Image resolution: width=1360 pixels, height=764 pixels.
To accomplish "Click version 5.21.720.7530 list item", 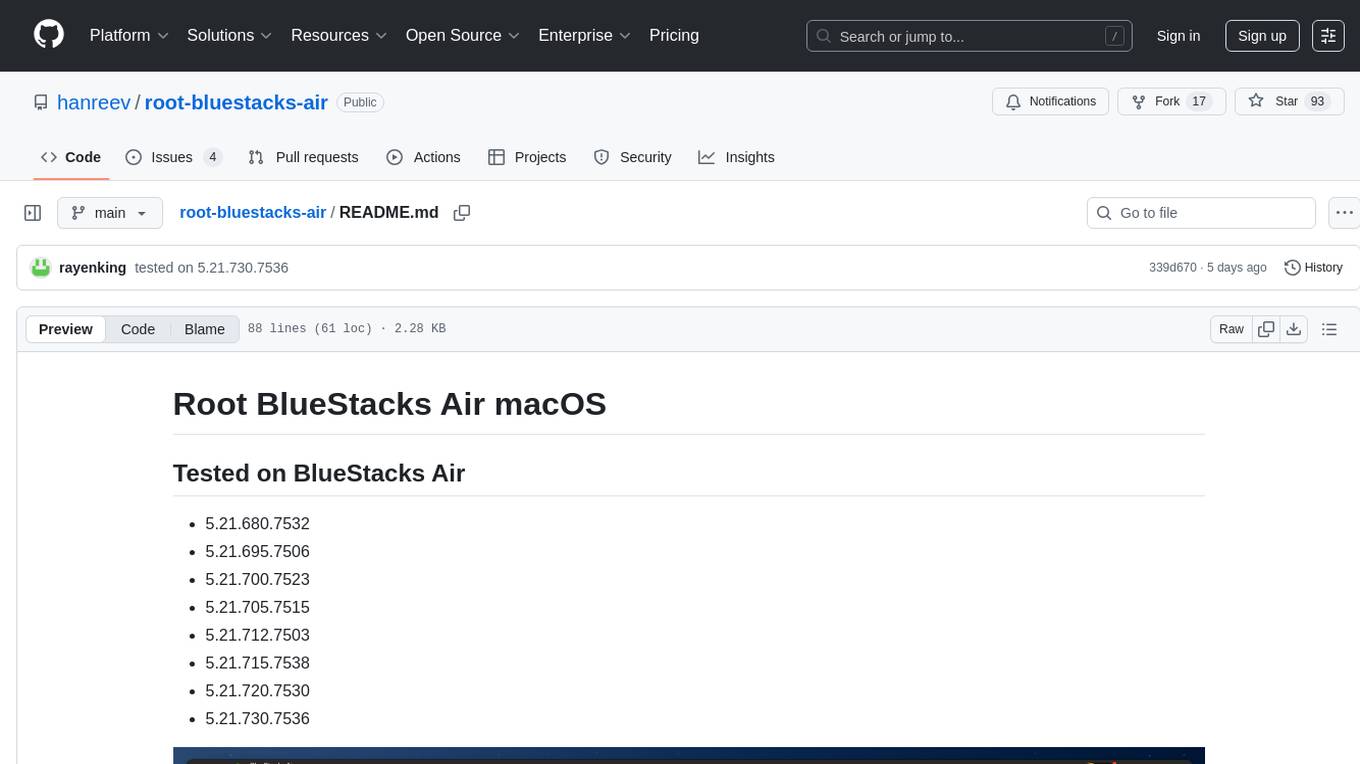I will tap(257, 691).
